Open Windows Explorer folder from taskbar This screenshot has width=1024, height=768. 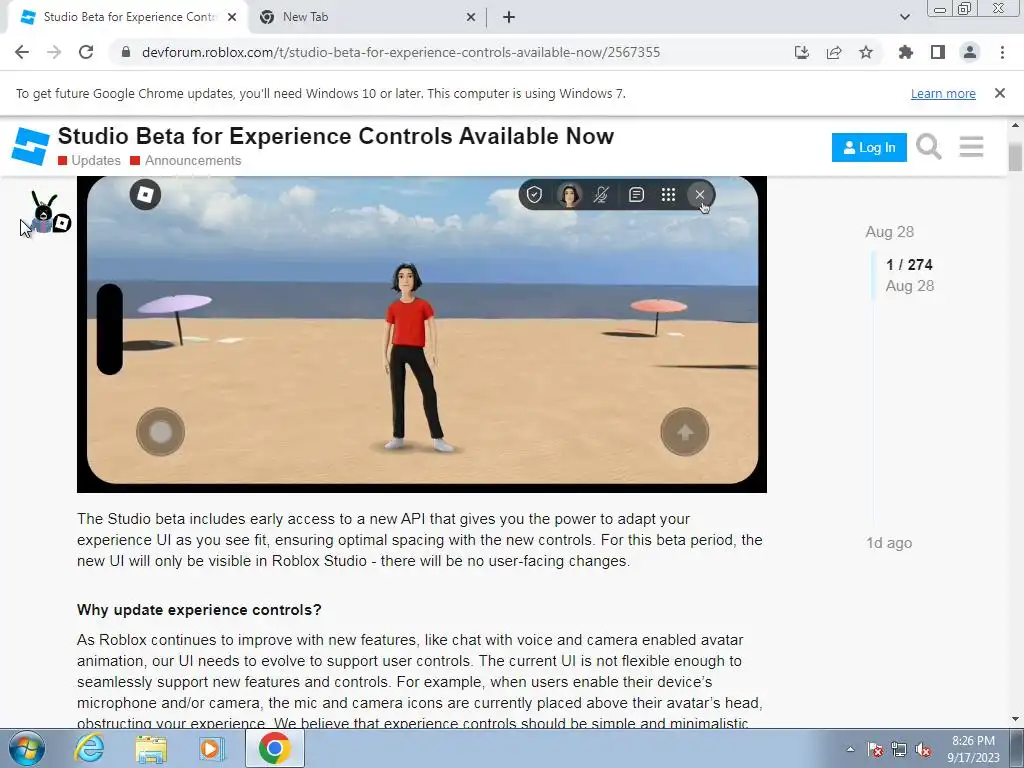(151, 748)
